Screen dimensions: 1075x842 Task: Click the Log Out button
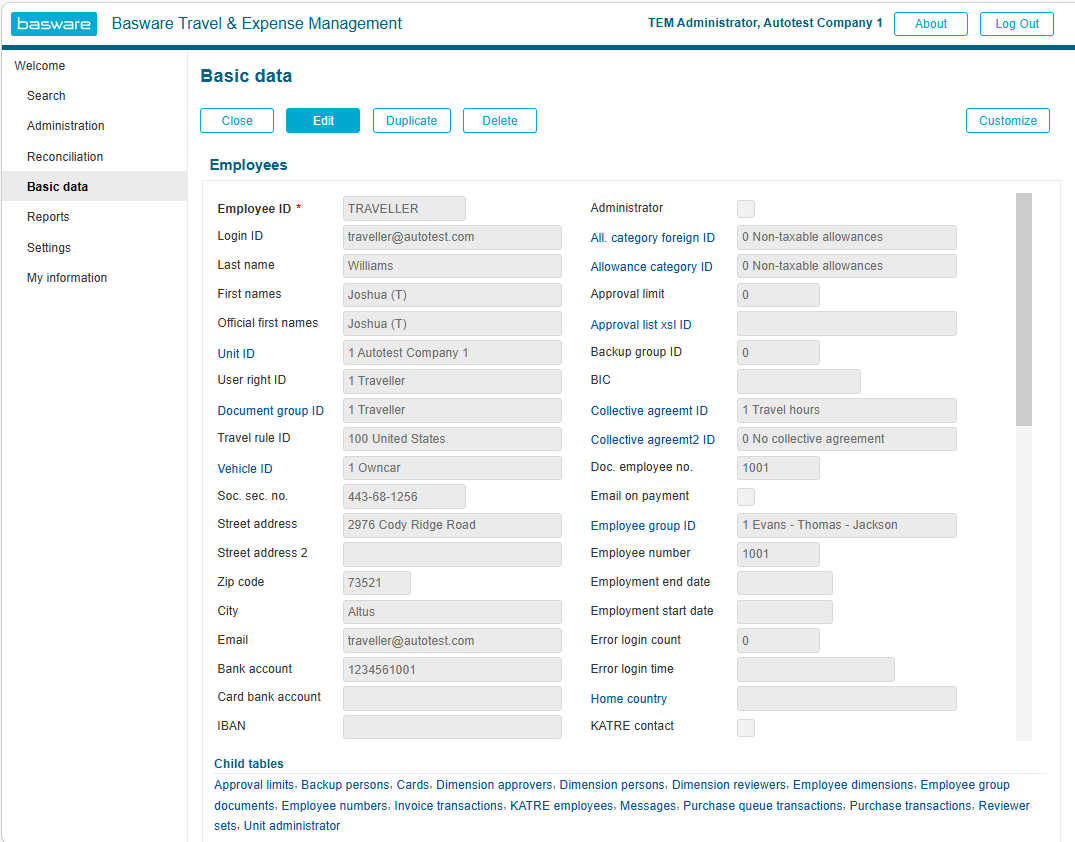(1017, 24)
